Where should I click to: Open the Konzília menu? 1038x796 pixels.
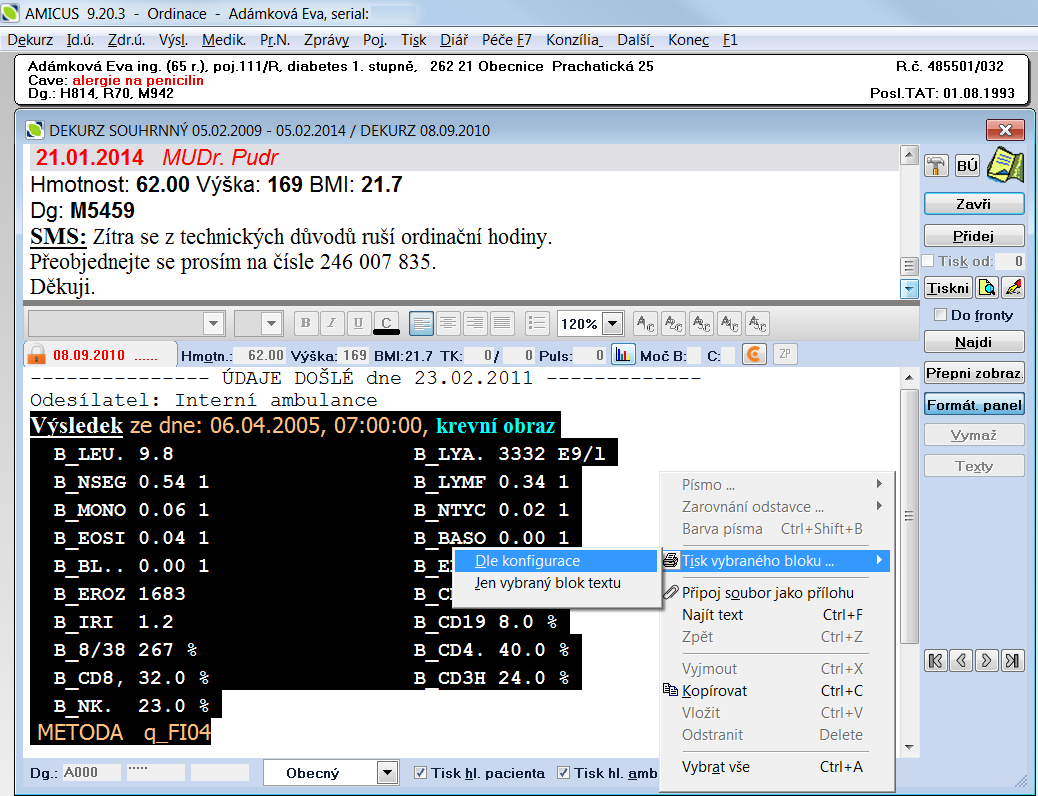574,40
